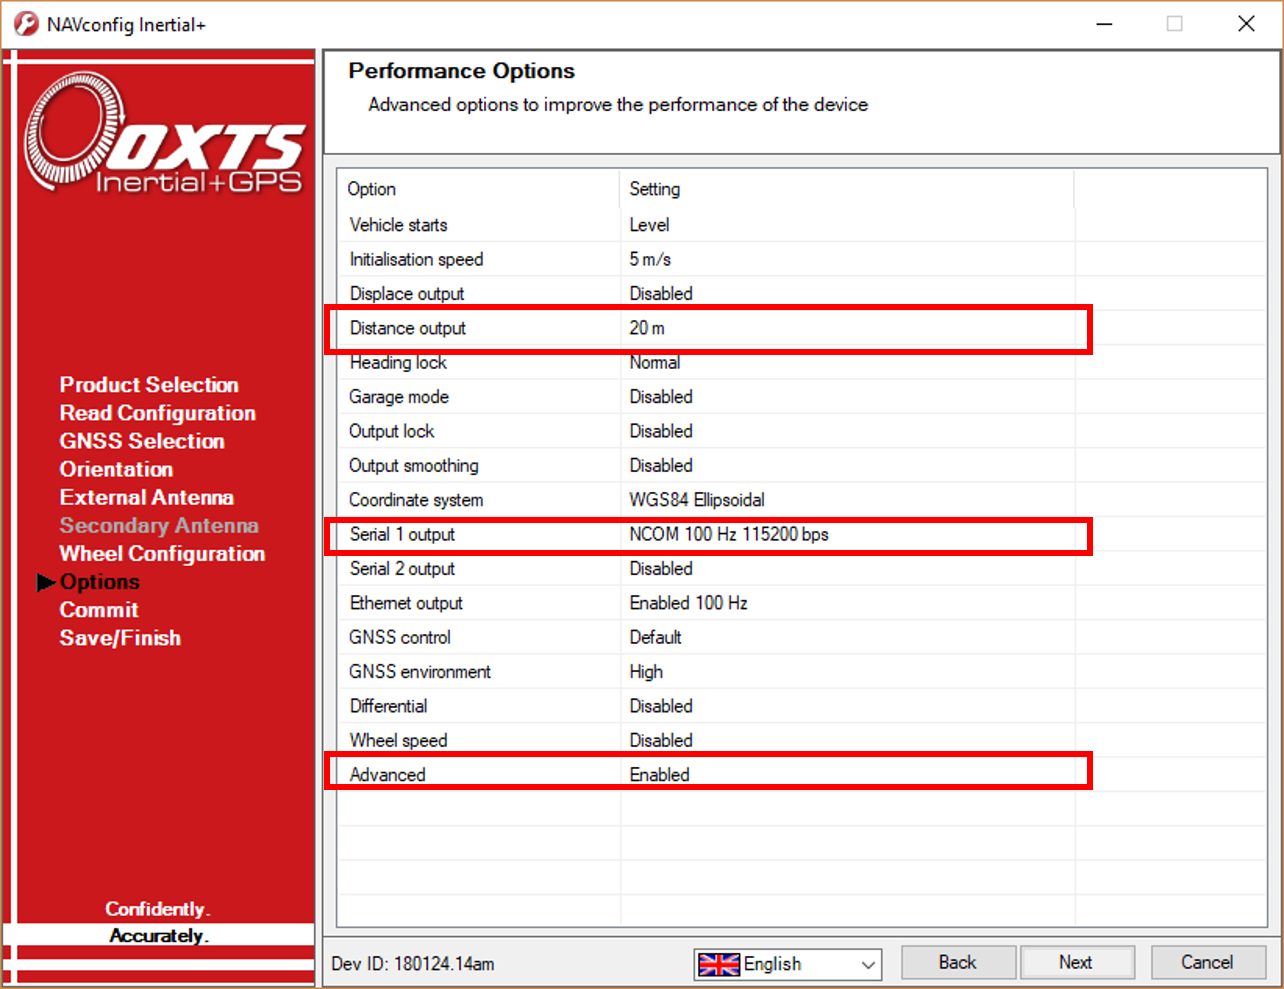Click the Back button

coord(957,962)
